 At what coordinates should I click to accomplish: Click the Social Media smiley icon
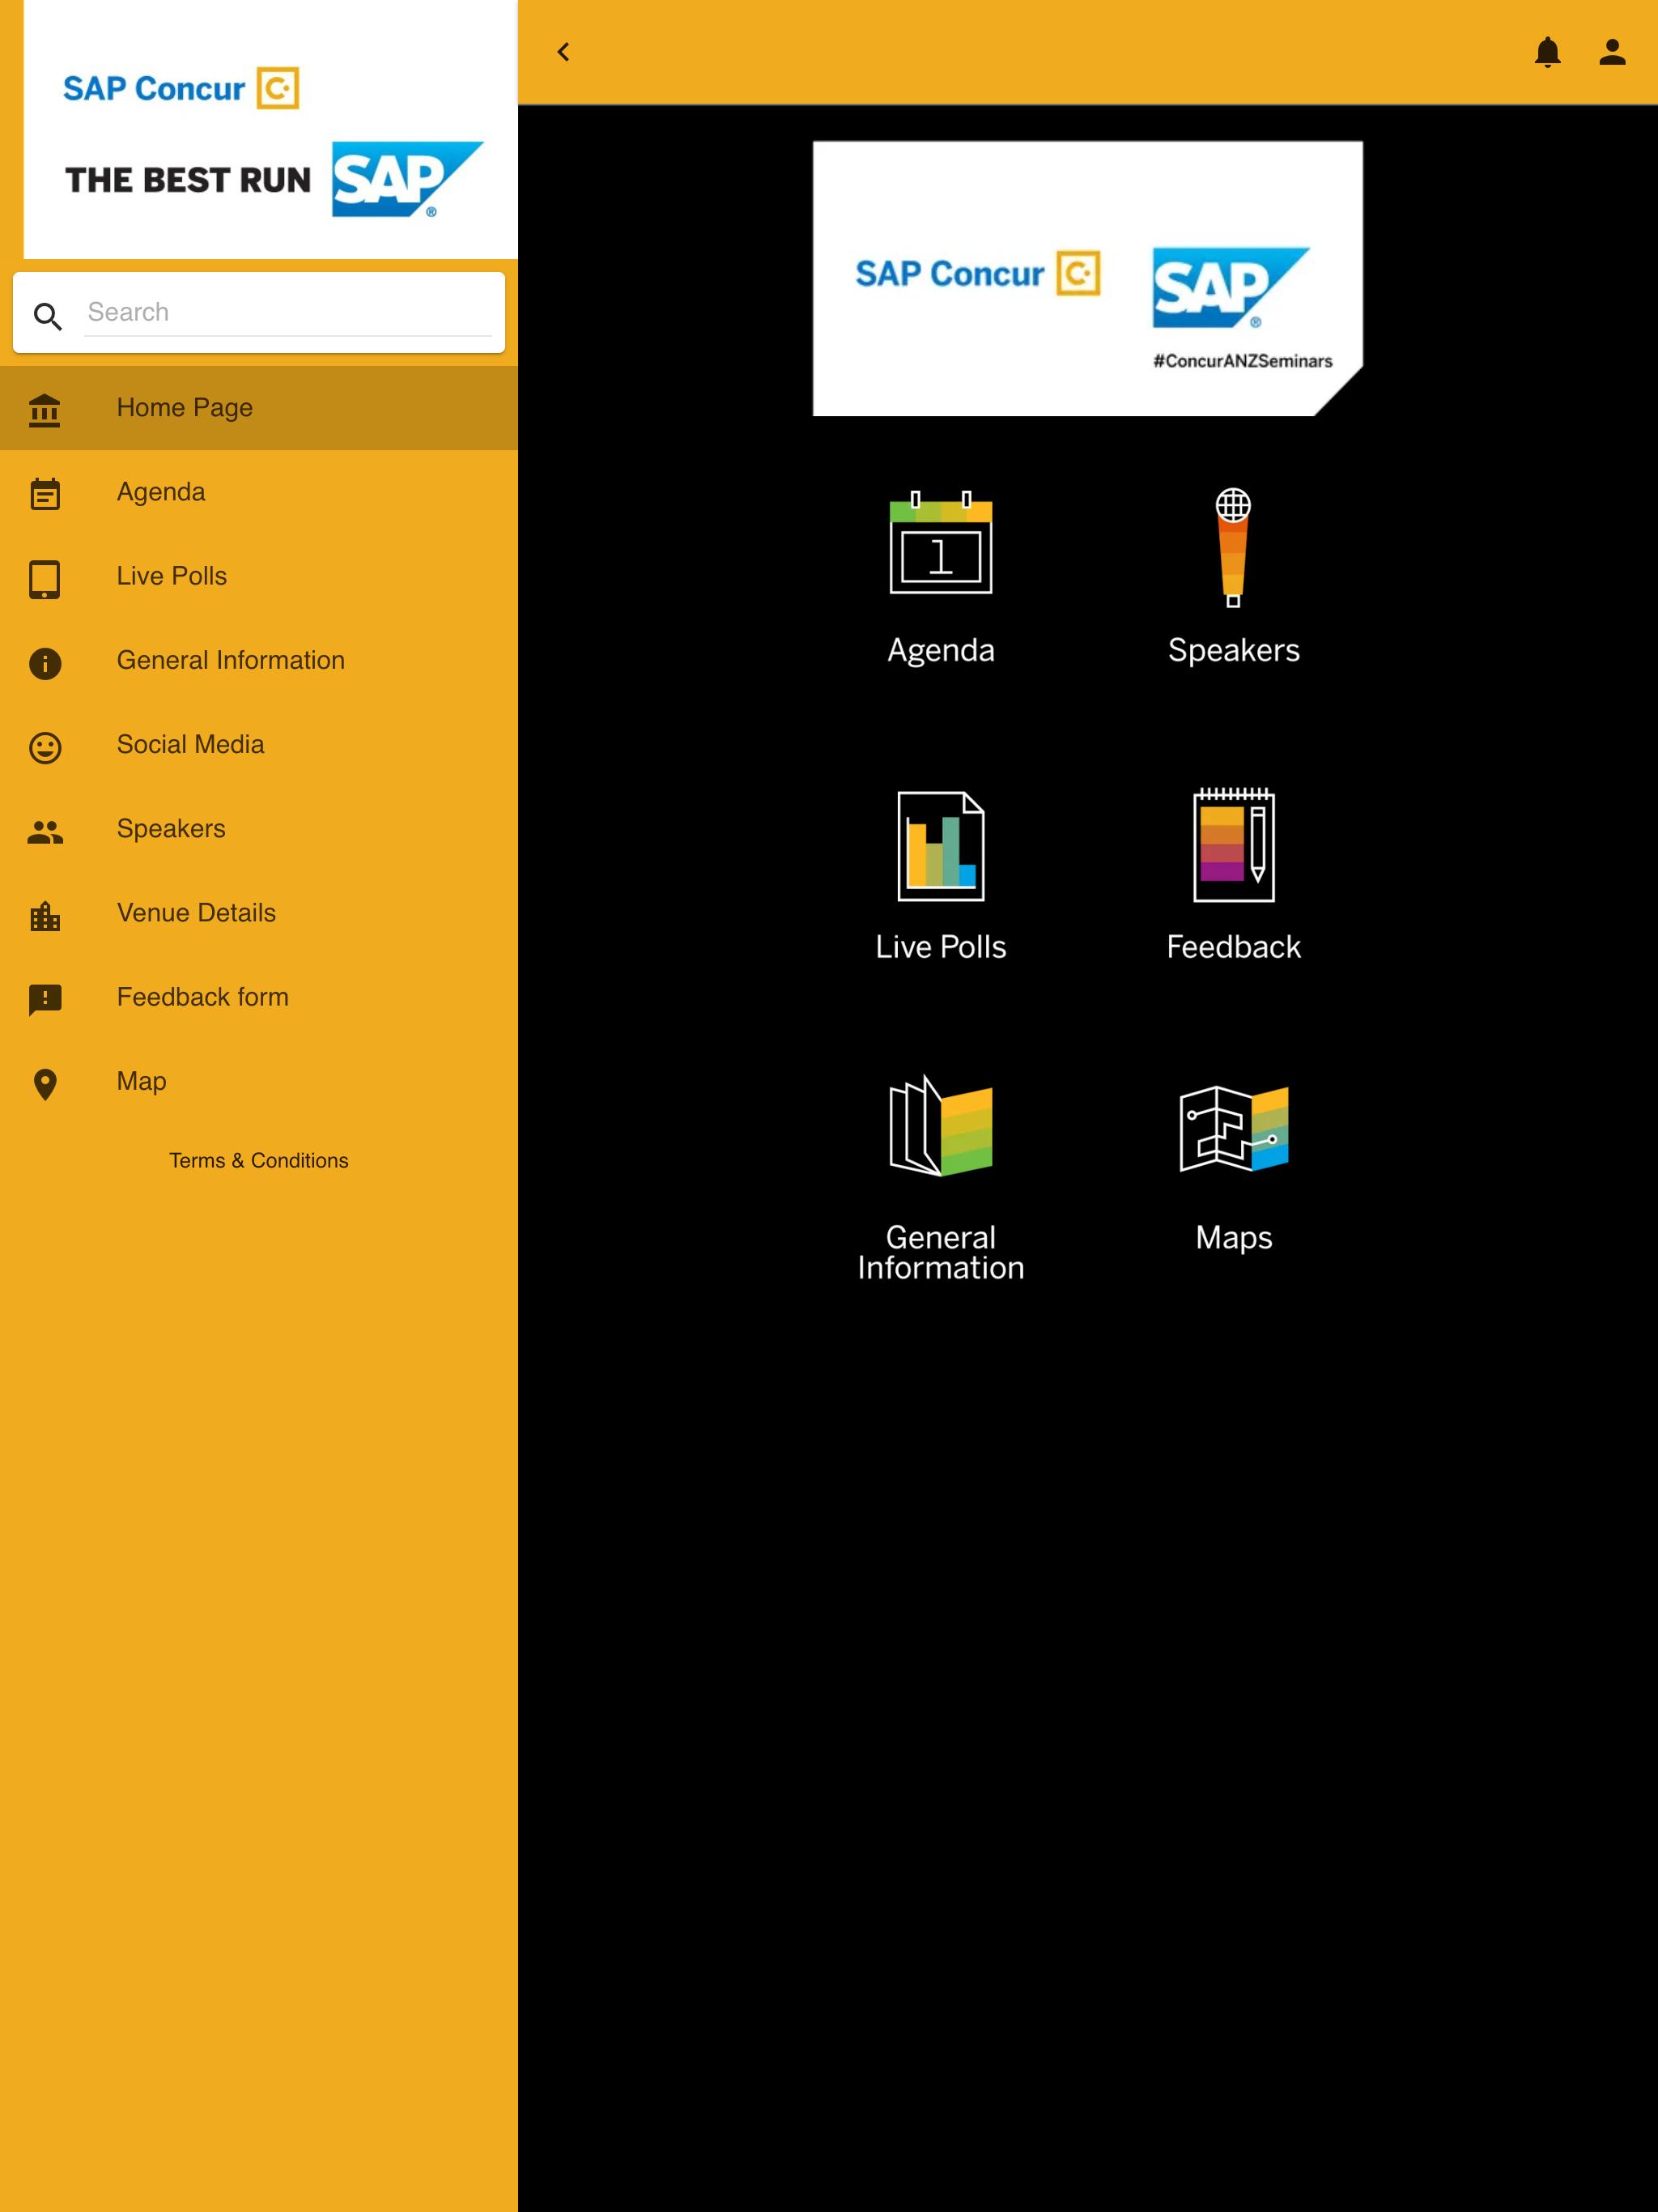(45, 747)
